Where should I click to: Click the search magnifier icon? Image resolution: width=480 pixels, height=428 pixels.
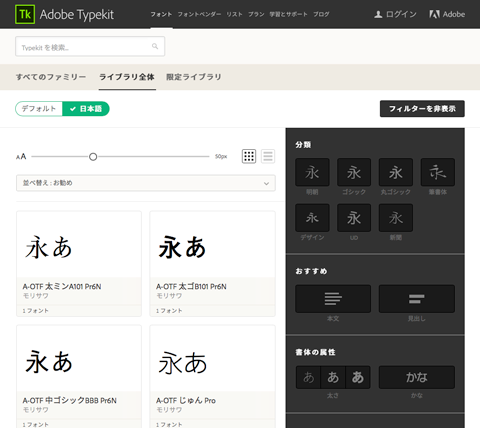click(155, 46)
